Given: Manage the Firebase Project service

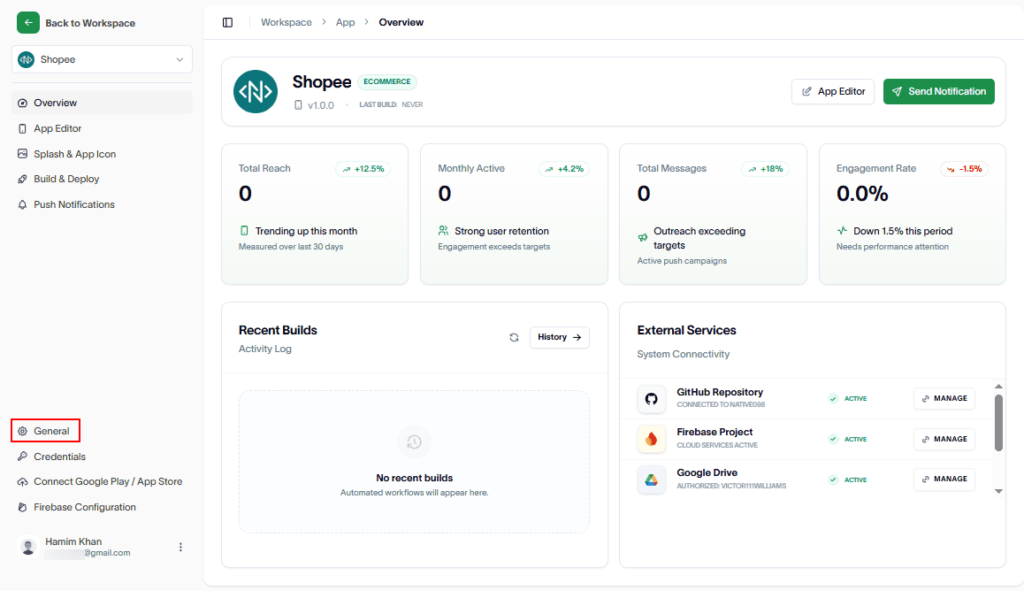Looking at the screenshot, I should (944, 439).
